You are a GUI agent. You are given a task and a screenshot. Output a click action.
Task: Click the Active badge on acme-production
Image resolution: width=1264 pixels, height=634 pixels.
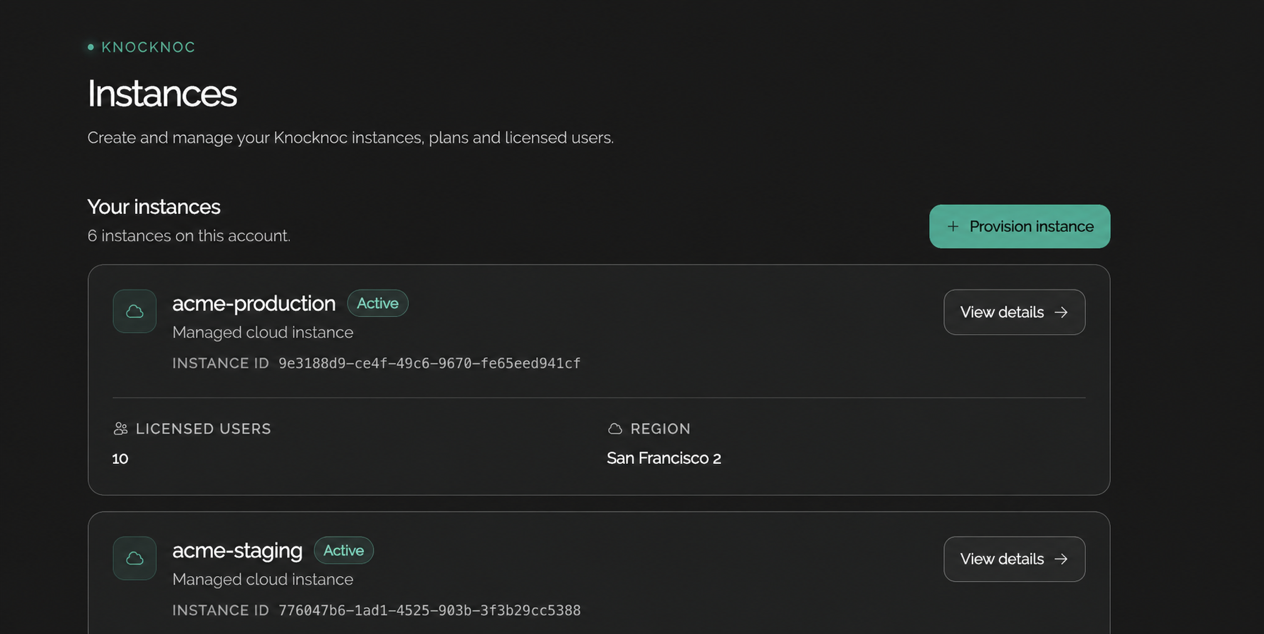click(378, 303)
